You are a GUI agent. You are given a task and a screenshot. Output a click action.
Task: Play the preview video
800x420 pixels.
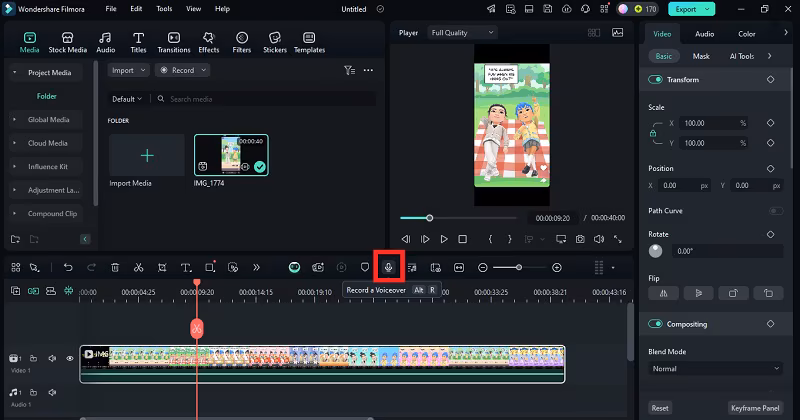coord(444,239)
